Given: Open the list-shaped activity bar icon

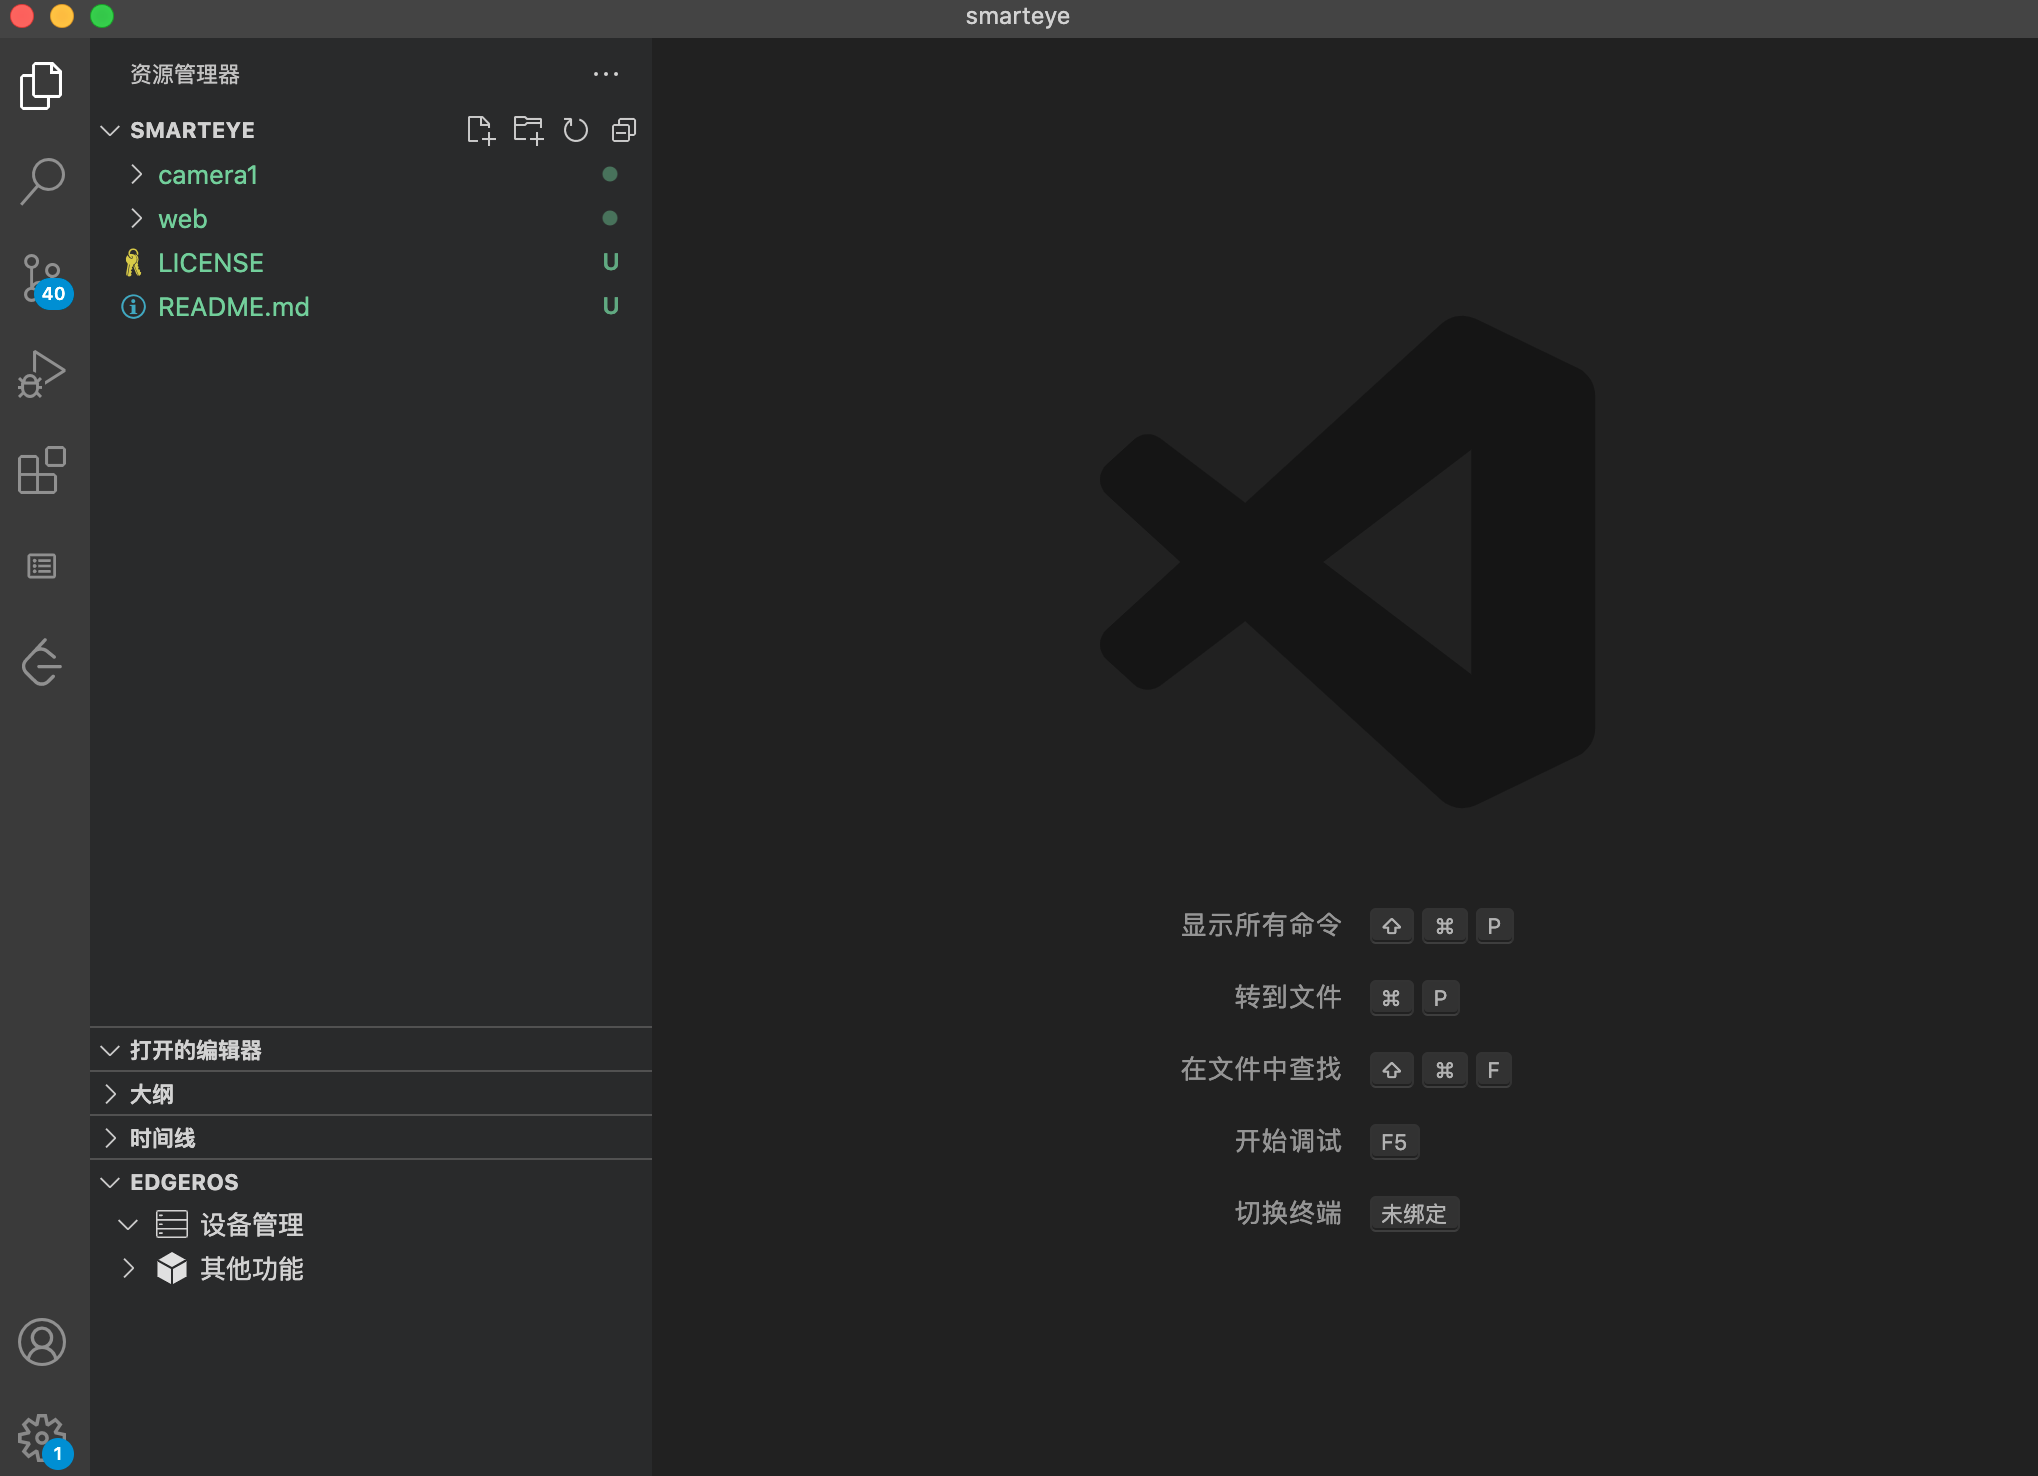Looking at the screenshot, I should pos(42,566).
